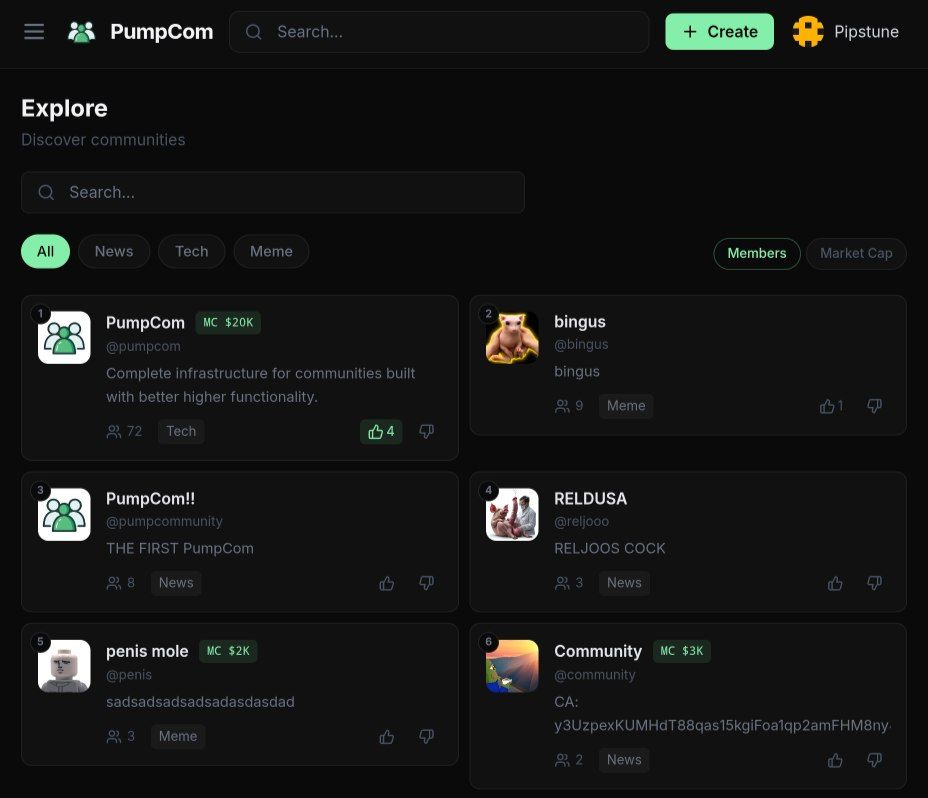Screen dimensions: 928x798
Task: Click members icon on penis mole card
Action: coord(114,736)
